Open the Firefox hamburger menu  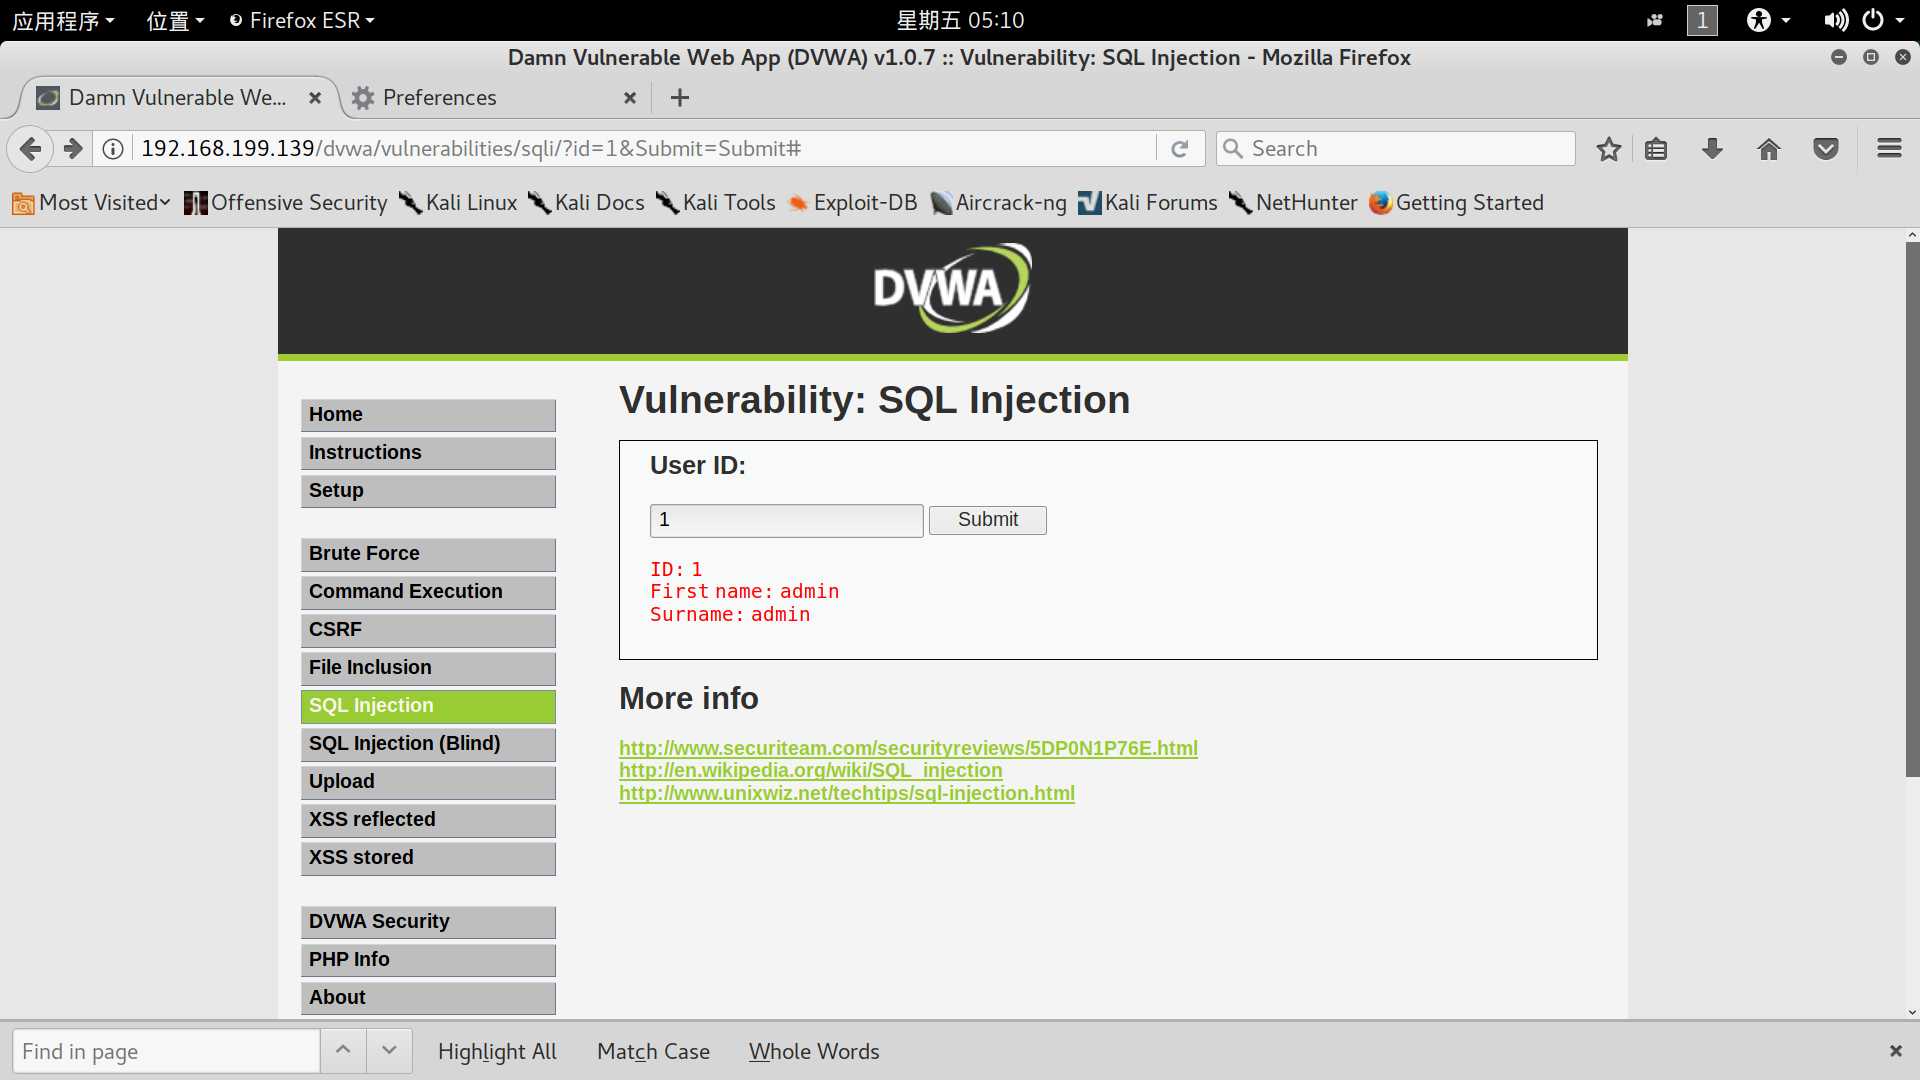pyautogui.click(x=1889, y=149)
